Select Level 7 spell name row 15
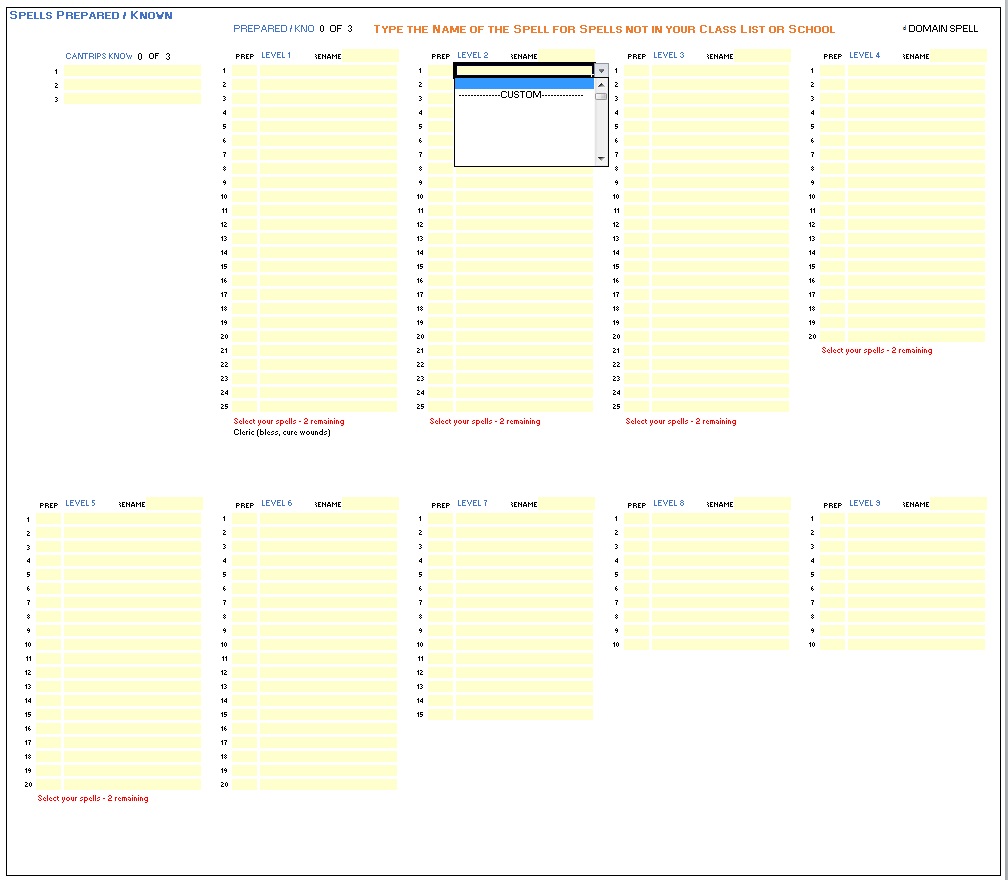This screenshot has width=1008, height=880. point(524,715)
